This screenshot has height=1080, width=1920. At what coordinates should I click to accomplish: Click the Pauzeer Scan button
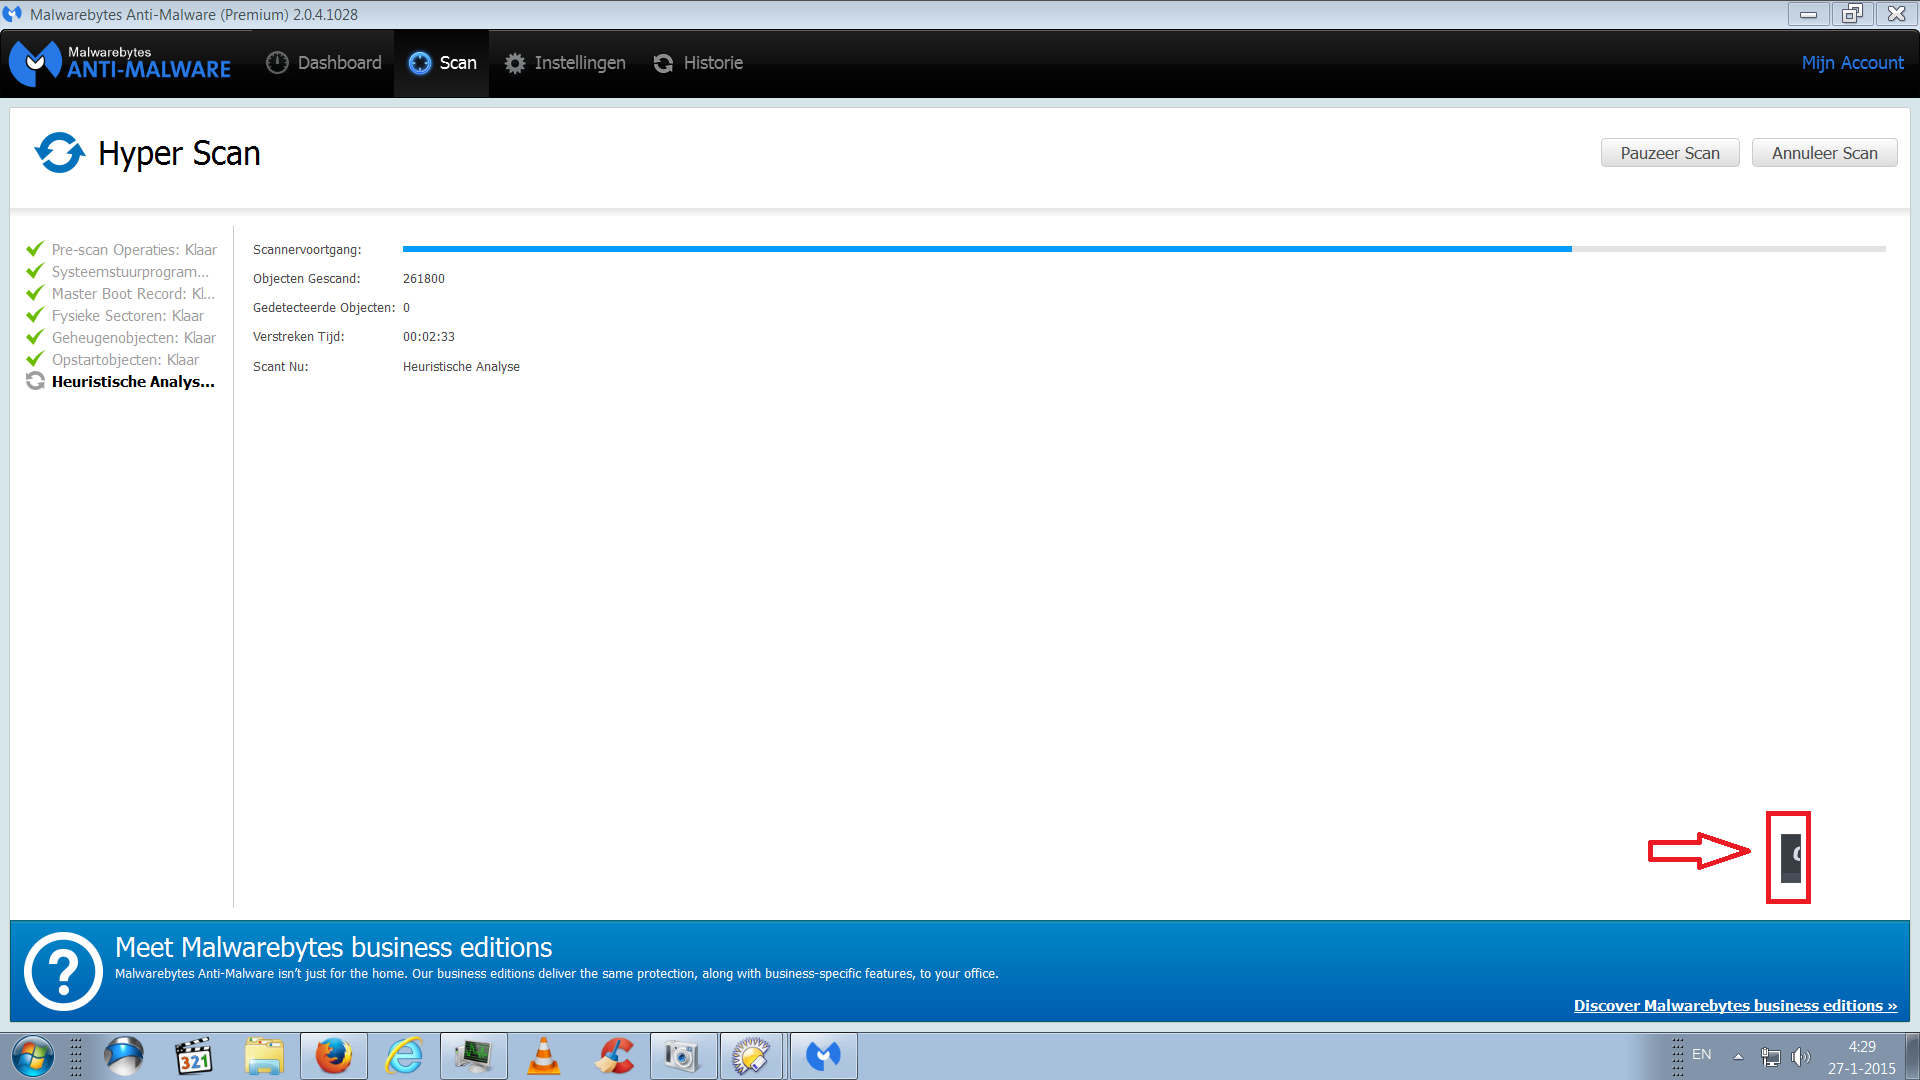[x=1670, y=153]
